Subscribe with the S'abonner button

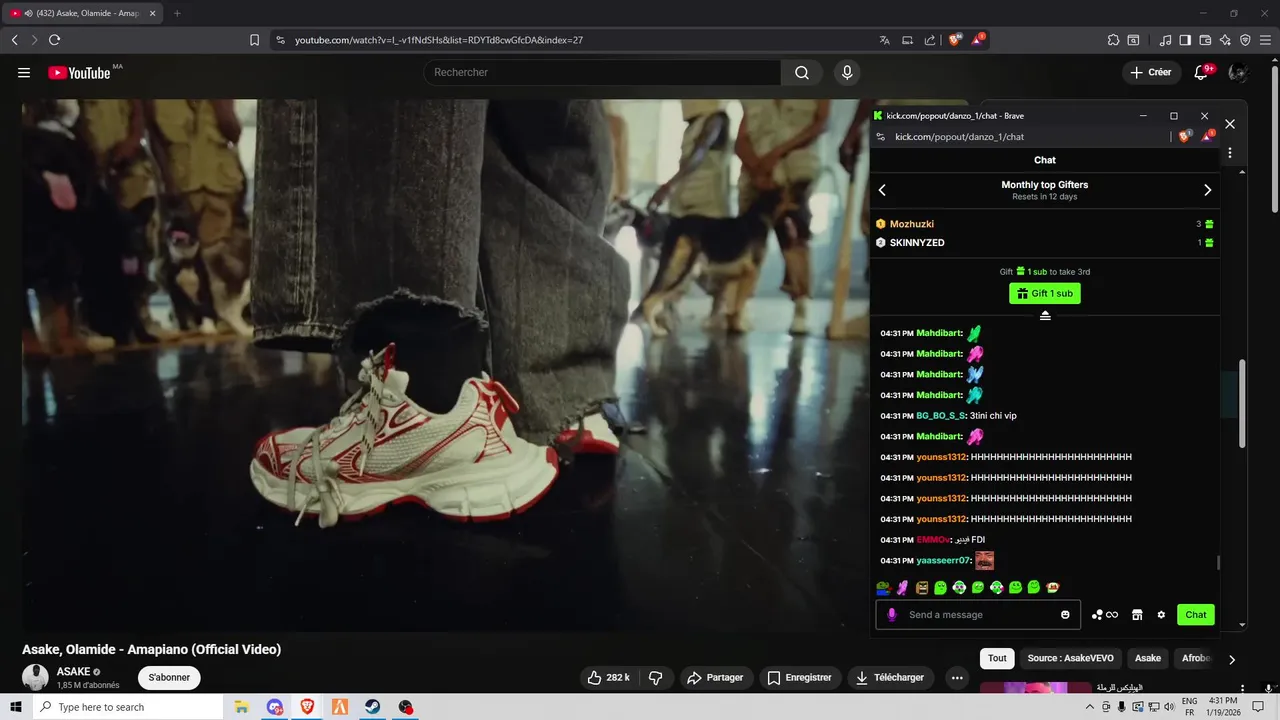click(x=169, y=677)
